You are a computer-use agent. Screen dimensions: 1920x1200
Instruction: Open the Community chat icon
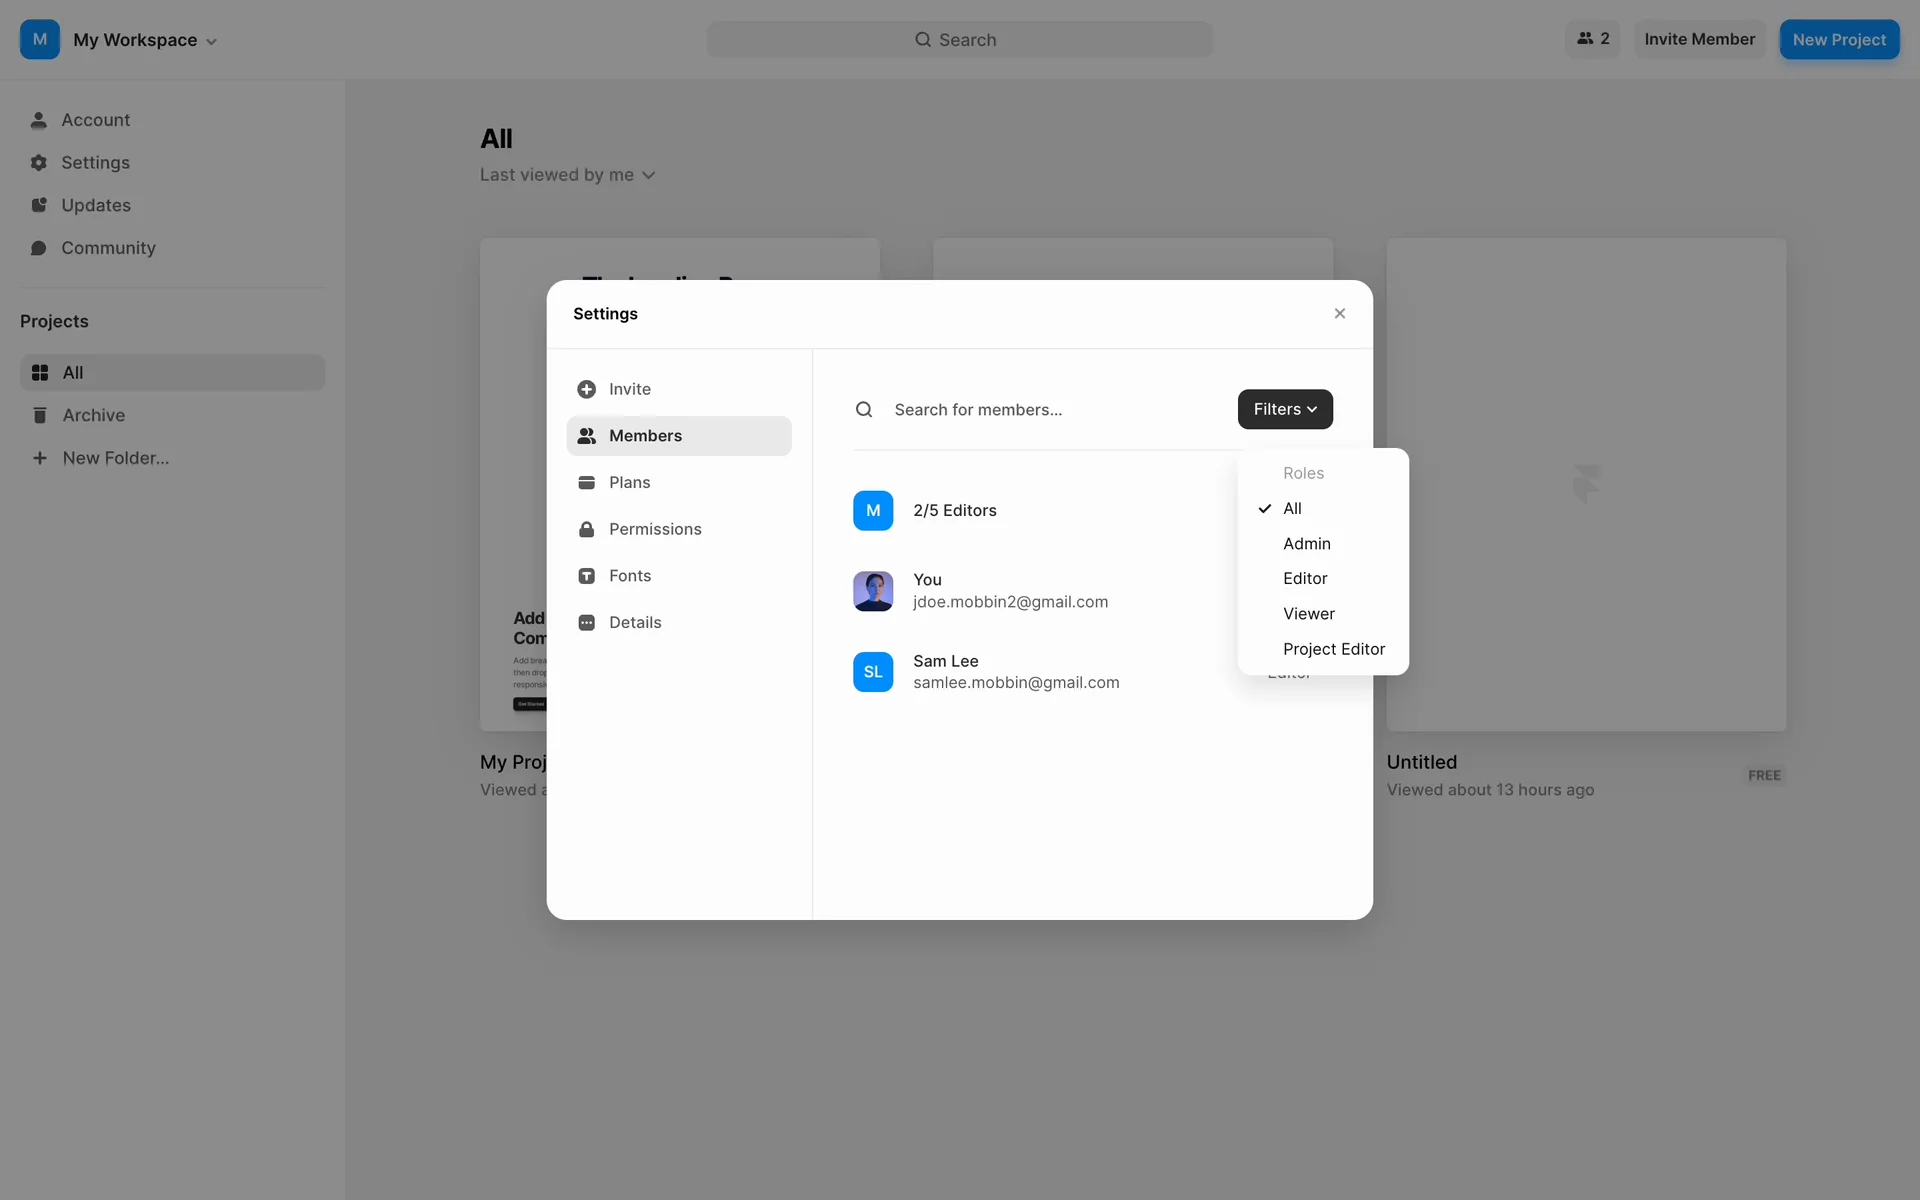[39, 248]
